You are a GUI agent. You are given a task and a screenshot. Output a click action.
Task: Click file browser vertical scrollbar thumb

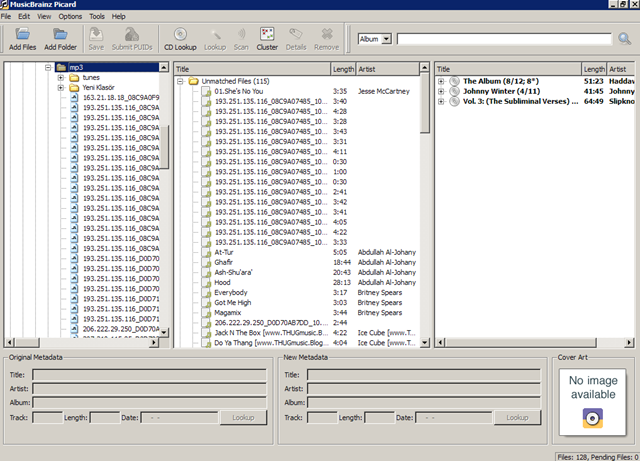coord(164,147)
